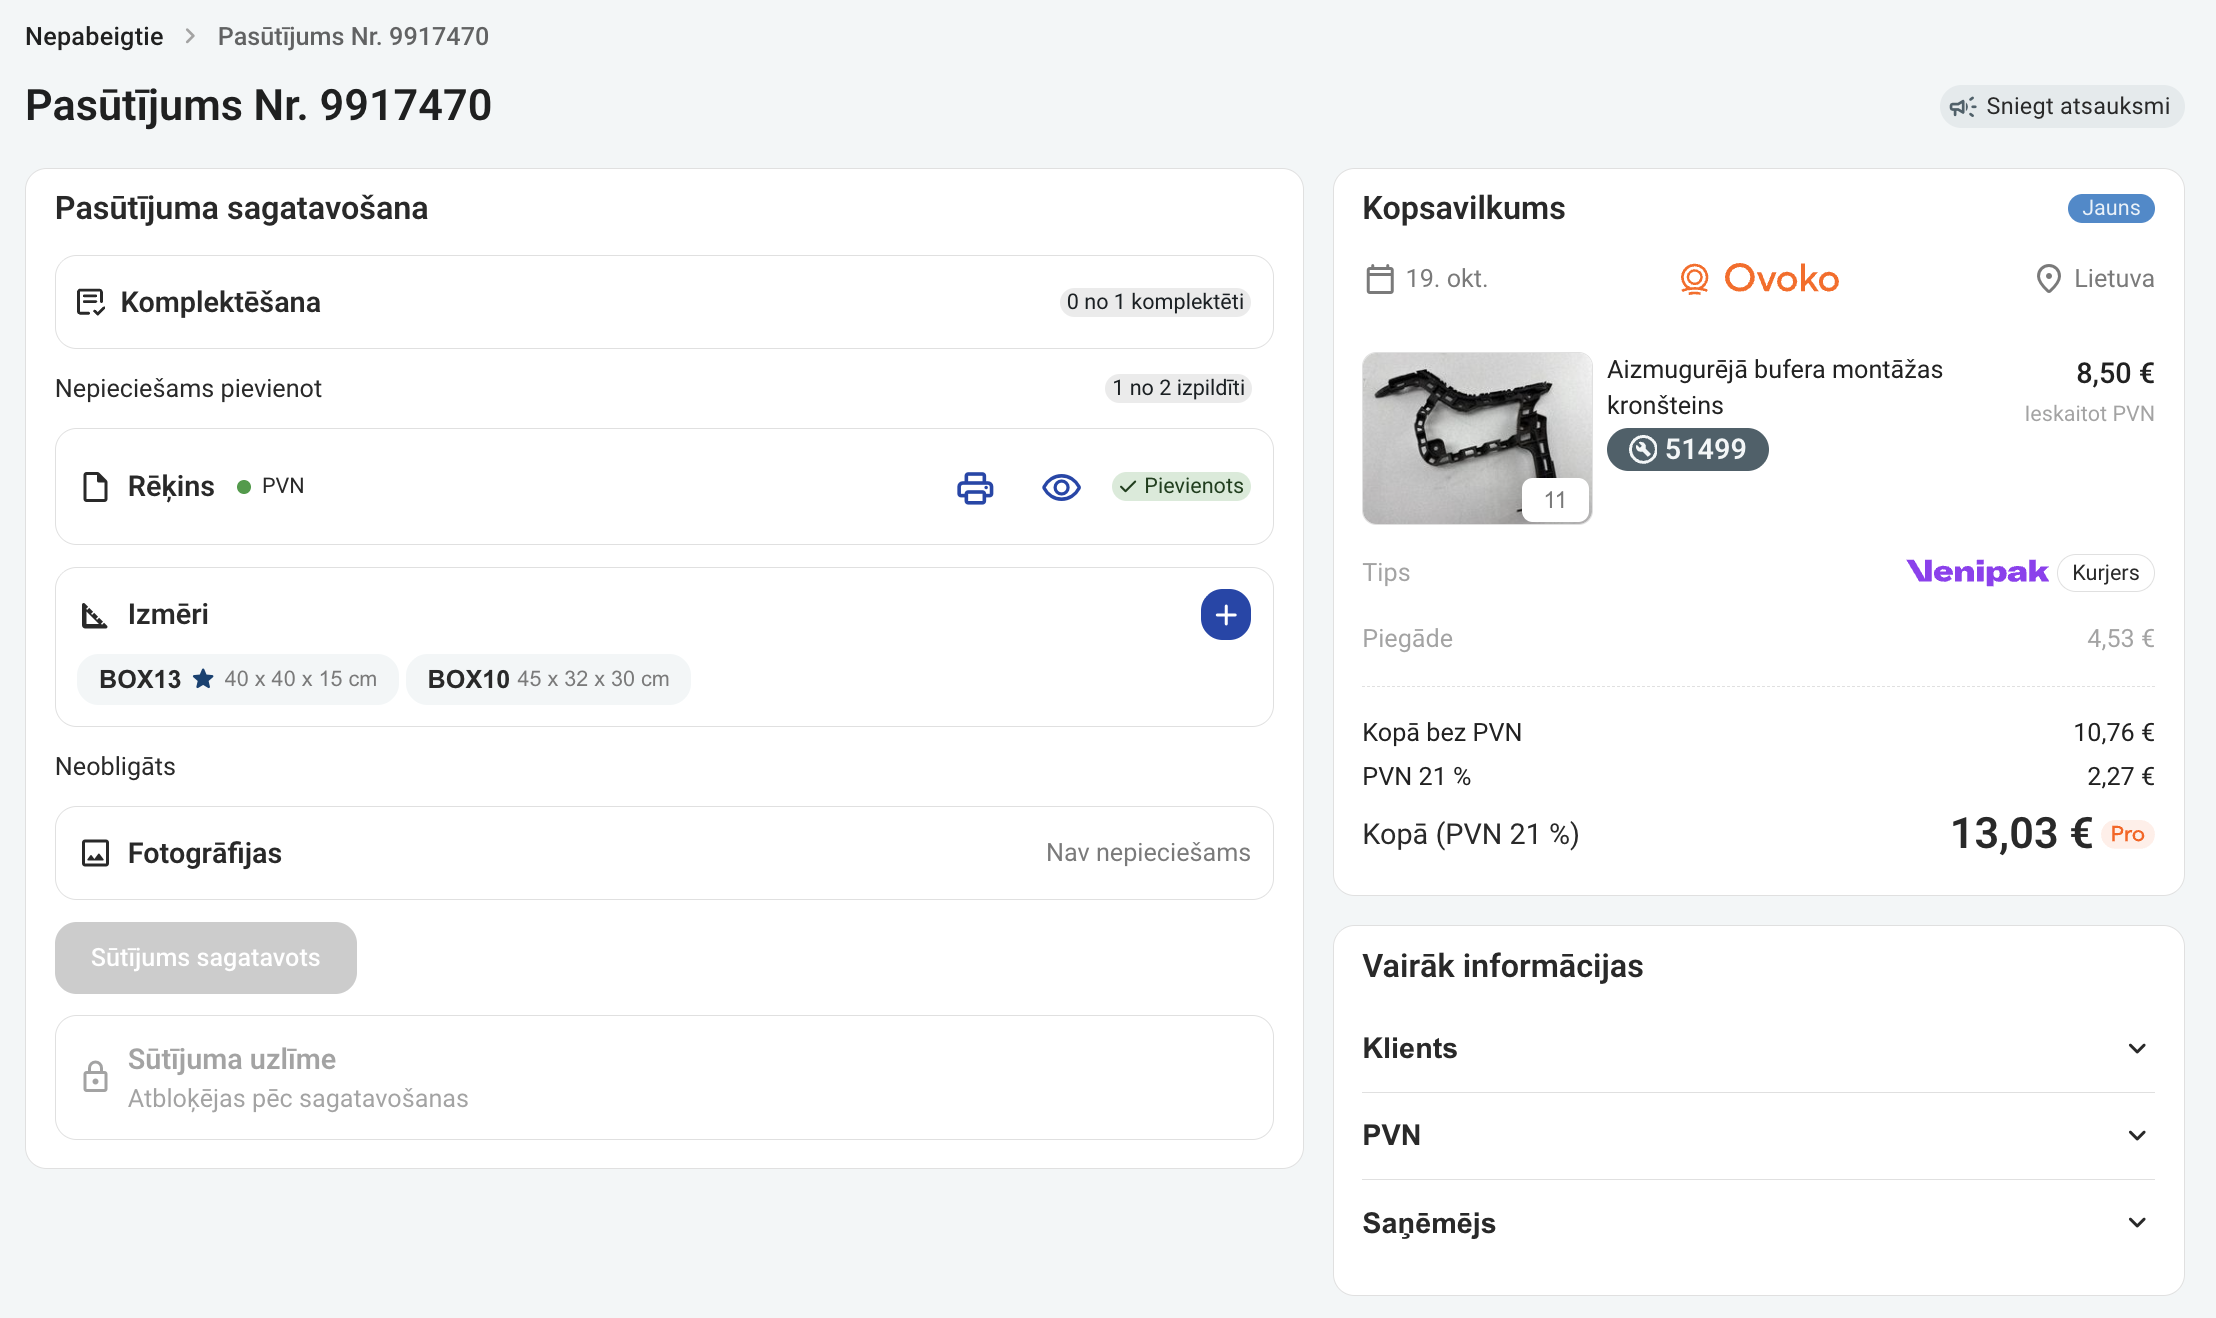
Task: Expand the Klients section
Action: click(1758, 1049)
